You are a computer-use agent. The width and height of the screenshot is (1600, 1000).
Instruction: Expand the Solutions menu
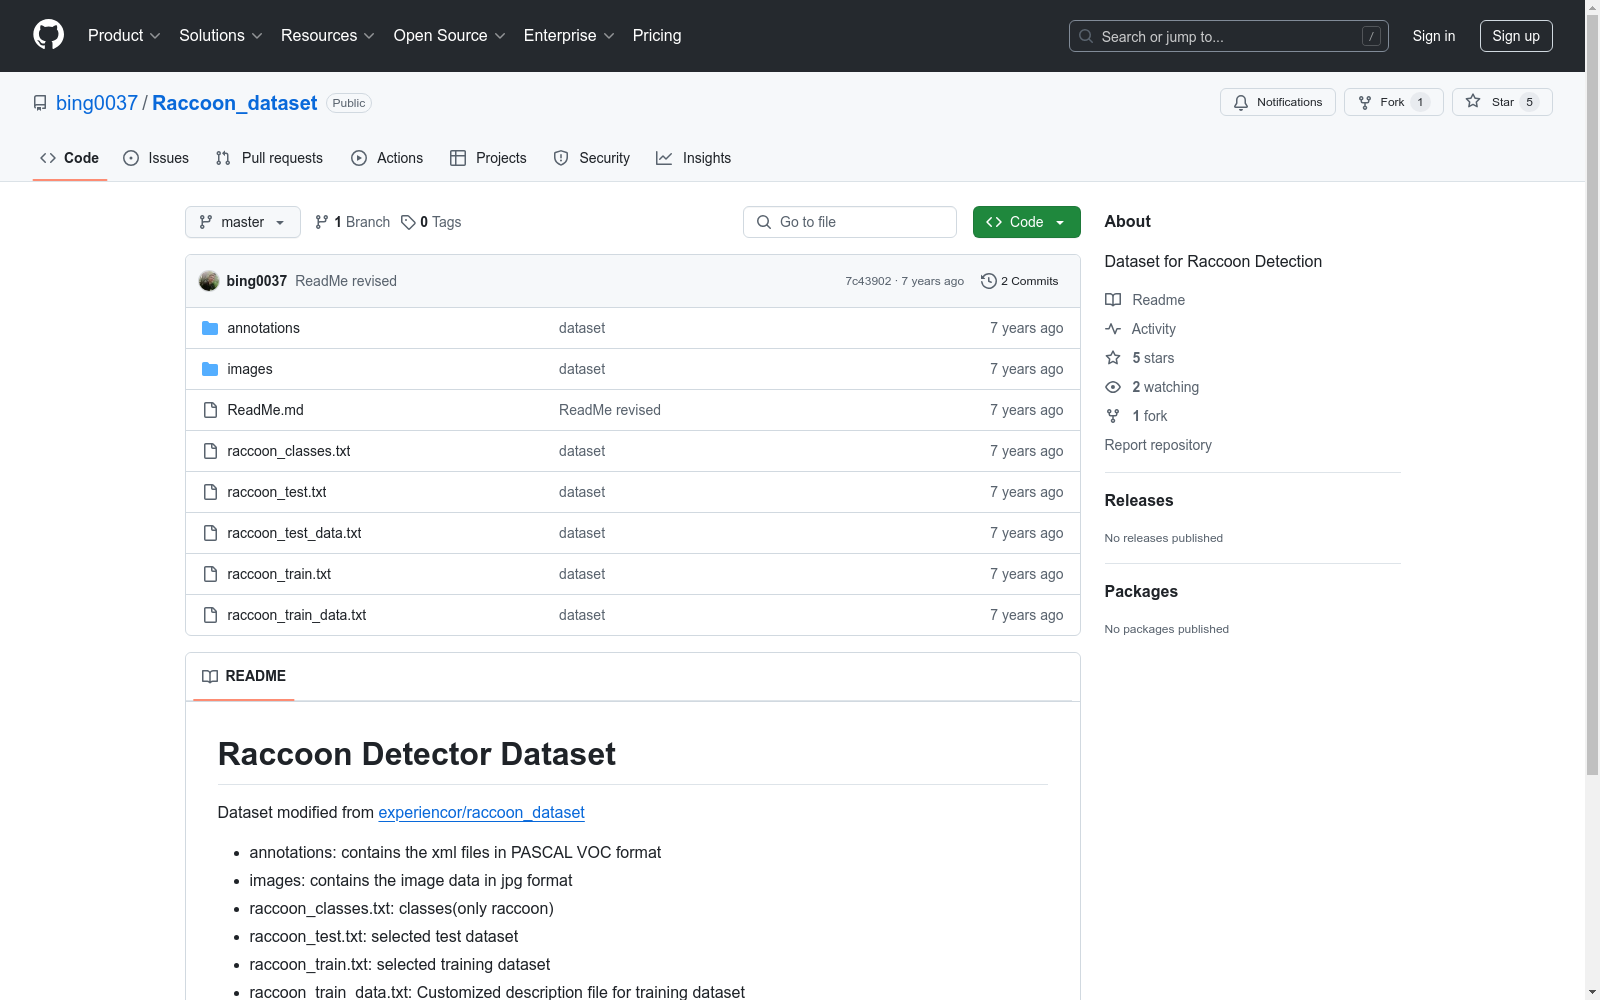click(x=220, y=36)
